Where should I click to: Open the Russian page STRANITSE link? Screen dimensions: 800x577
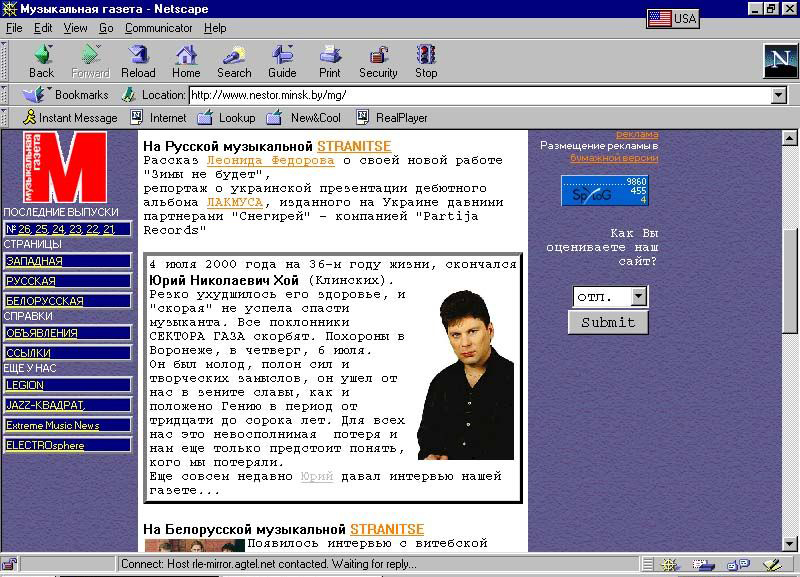coord(354,146)
